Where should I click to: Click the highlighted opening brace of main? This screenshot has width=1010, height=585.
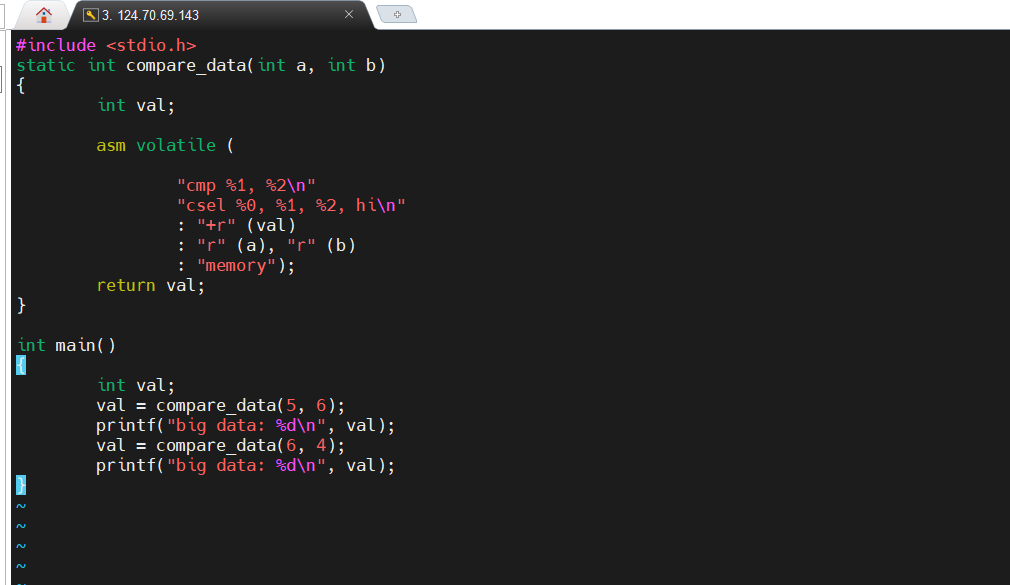click(x=21, y=365)
